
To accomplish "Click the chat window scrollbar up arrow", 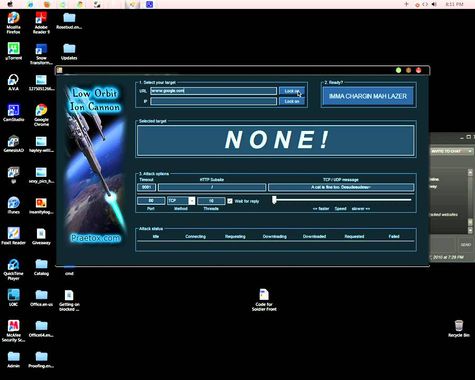I will click(x=470, y=172).
